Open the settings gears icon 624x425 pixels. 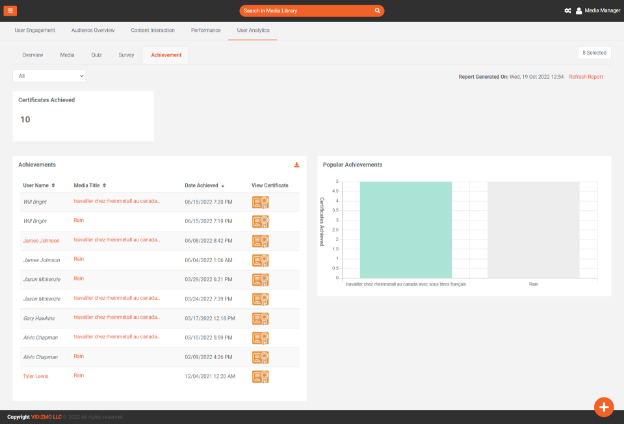pyautogui.click(x=567, y=11)
